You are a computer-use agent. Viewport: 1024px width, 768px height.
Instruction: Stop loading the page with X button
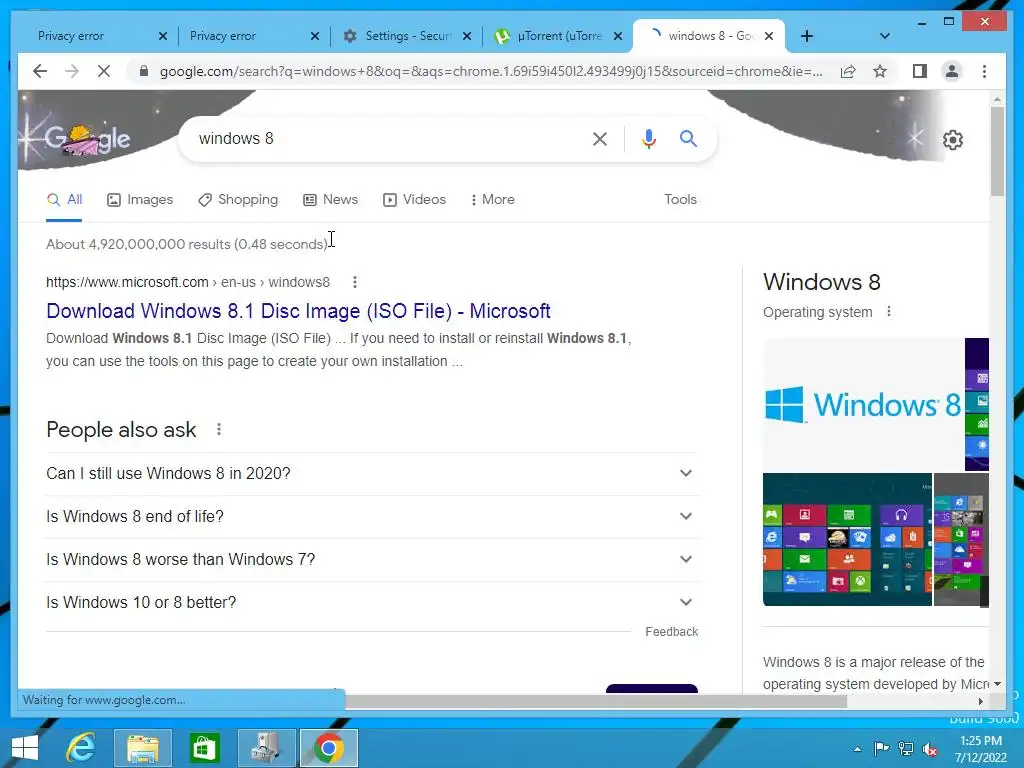pos(104,71)
